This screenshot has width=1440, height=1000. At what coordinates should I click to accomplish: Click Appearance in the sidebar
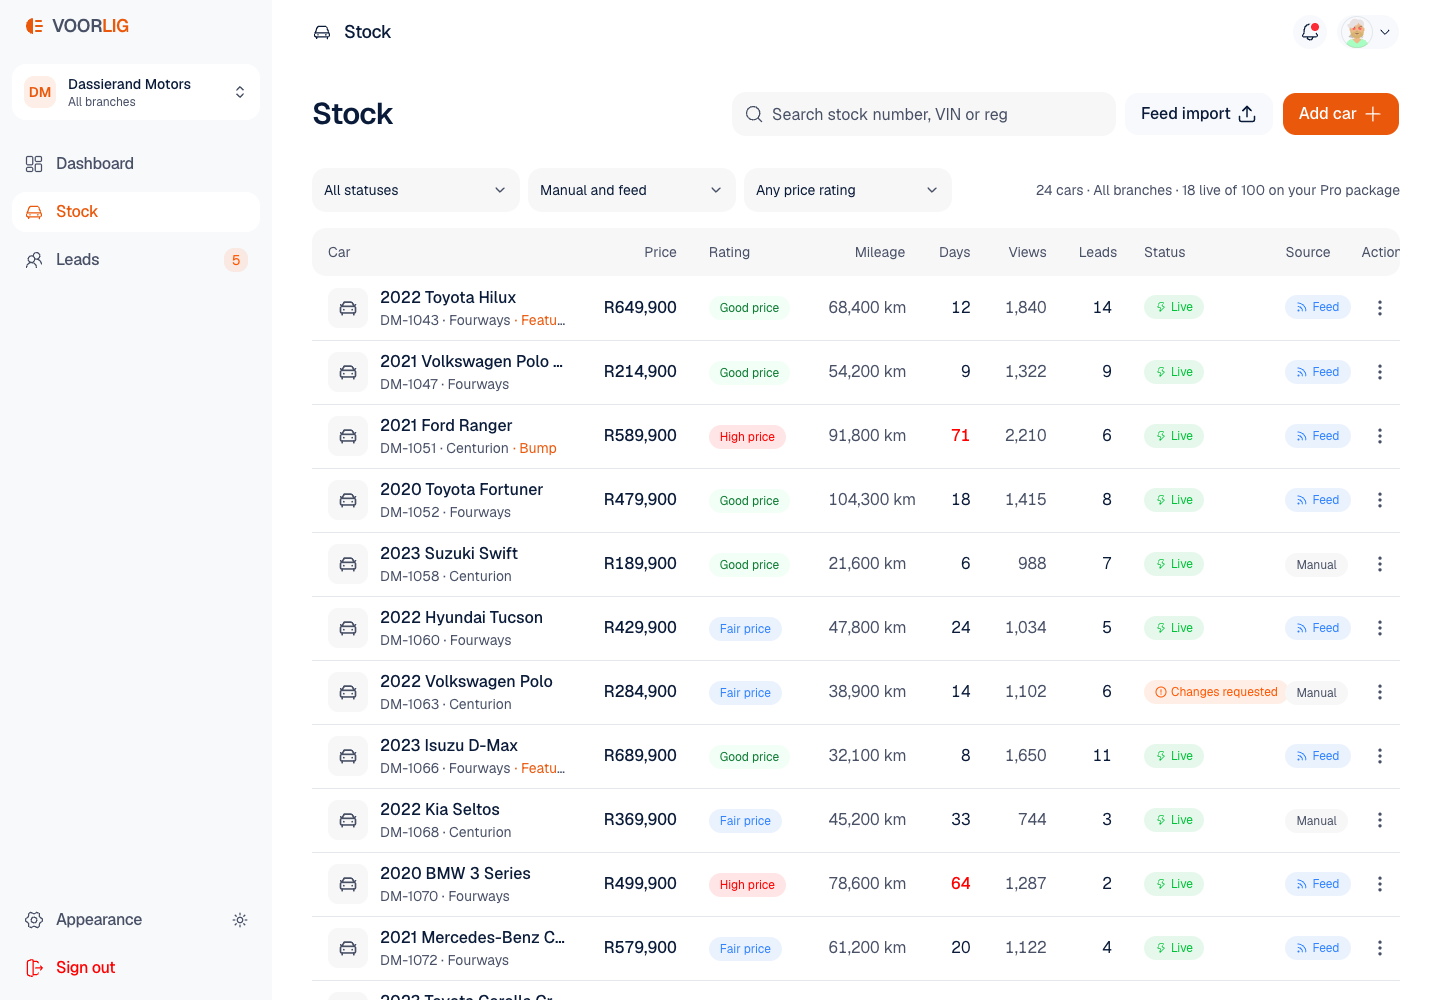point(99,920)
